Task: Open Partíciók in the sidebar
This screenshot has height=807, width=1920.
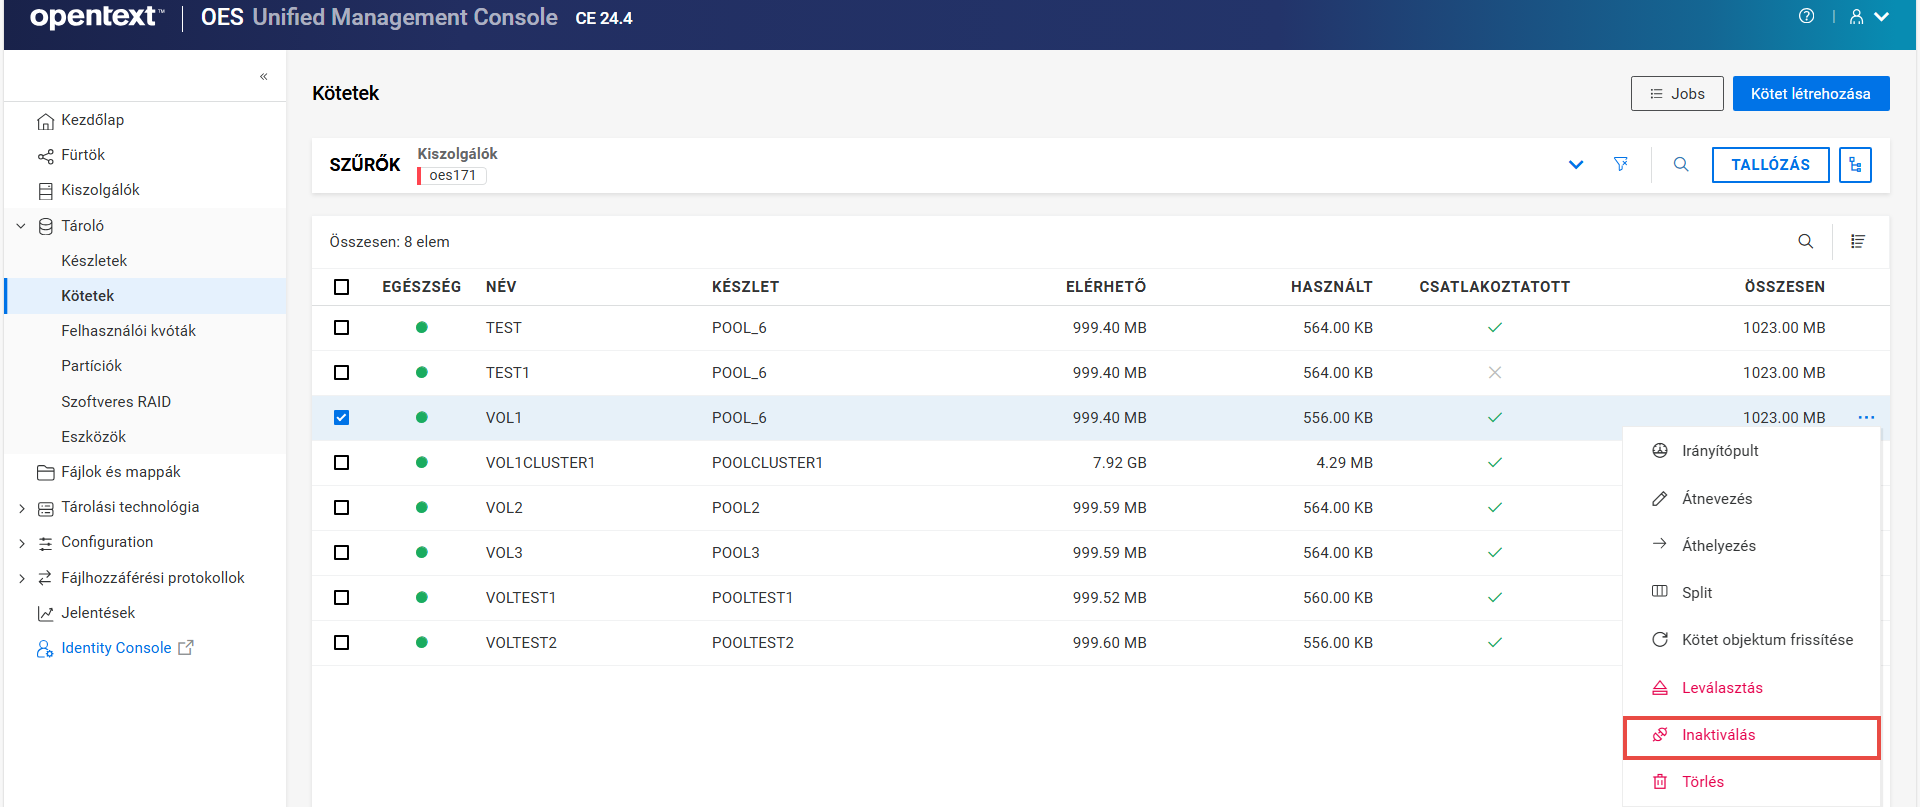Action: click(91, 366)
